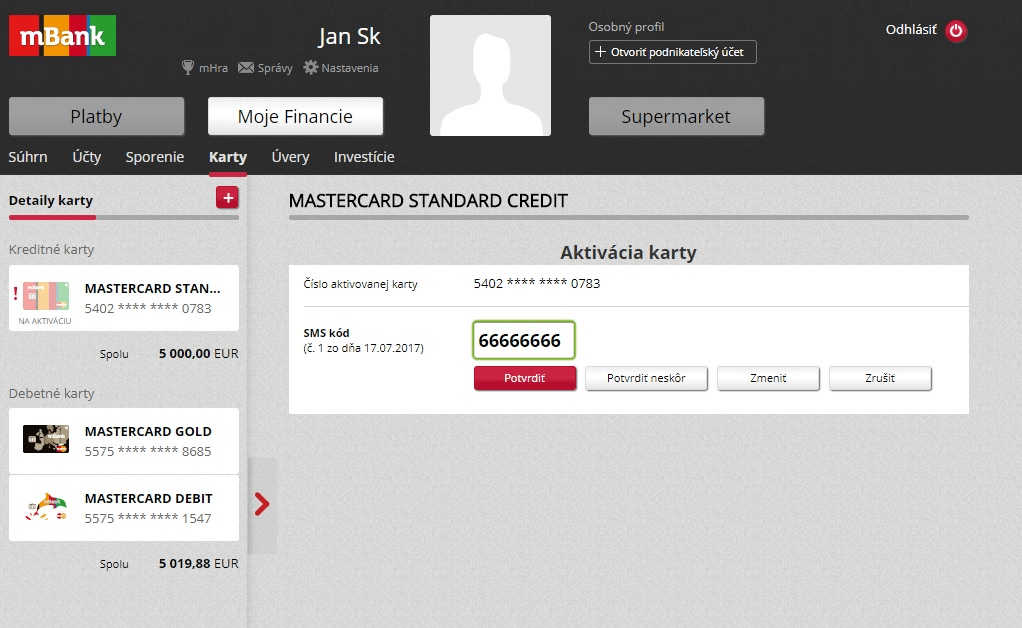Screen dimensions: 1022x628
Task: Click 5 019,88 EUR debit total
Action: click(199, 564)
